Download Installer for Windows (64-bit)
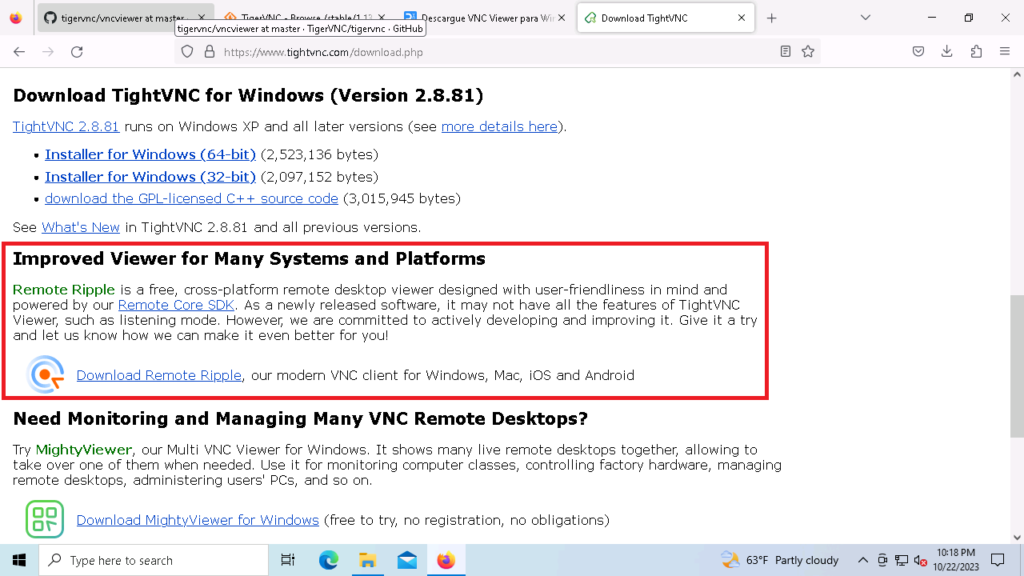 pos(150,155)
